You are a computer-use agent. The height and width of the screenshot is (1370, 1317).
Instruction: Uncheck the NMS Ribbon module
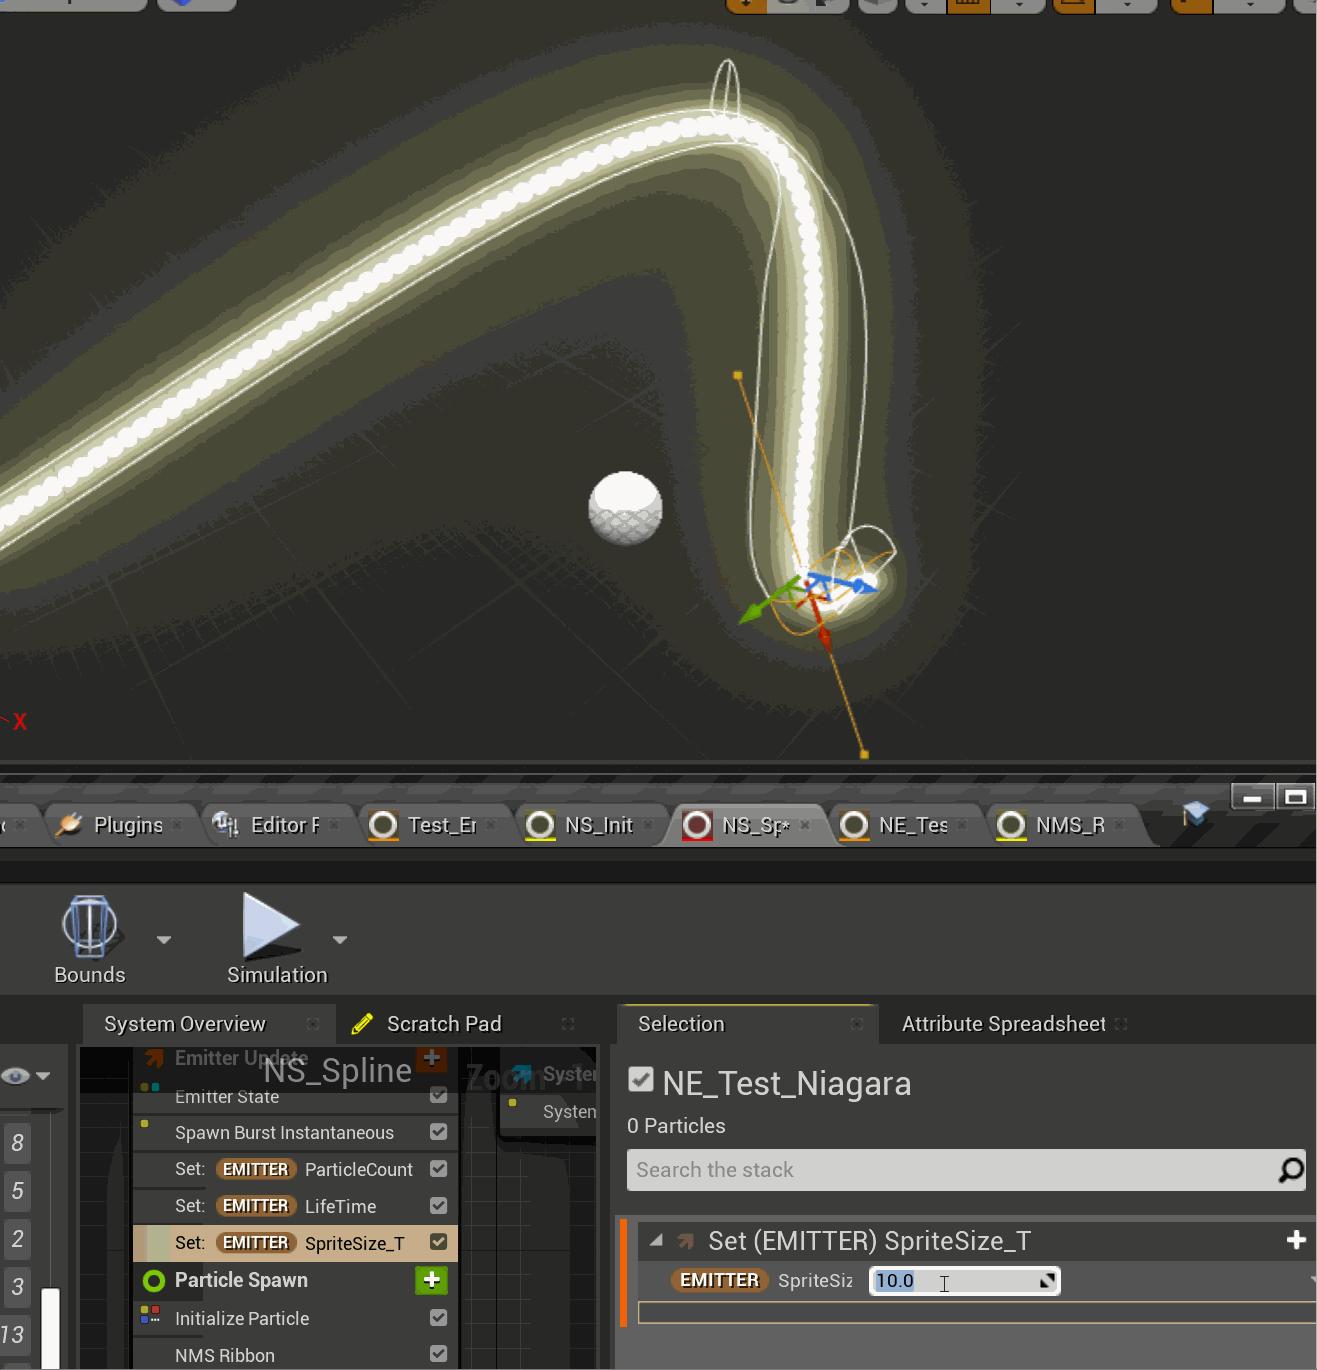click(437, 1353)
